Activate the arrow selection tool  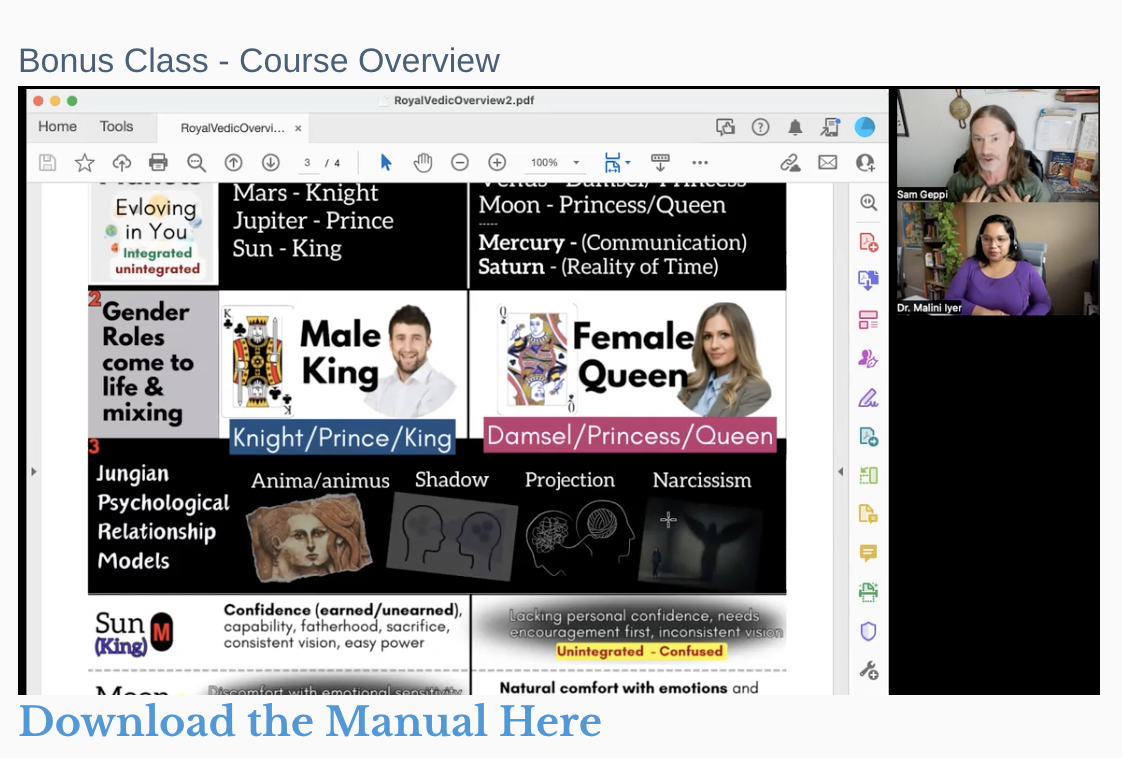point(386,163)
